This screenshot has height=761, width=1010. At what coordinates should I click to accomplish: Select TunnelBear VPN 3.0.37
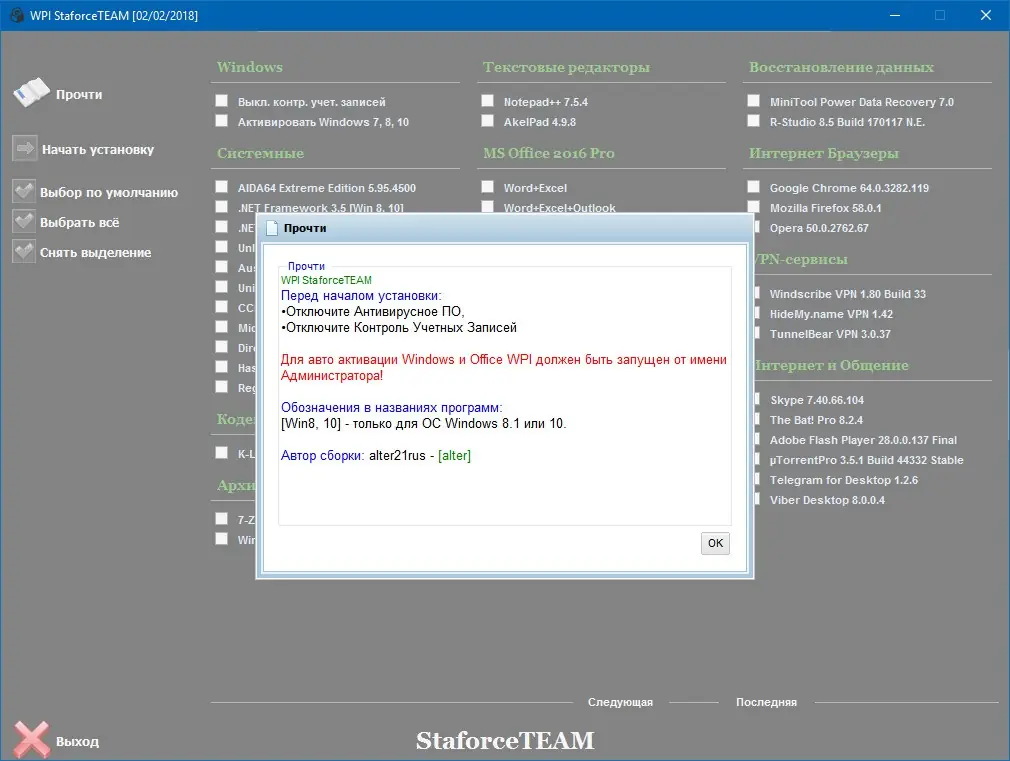[830, 334]
